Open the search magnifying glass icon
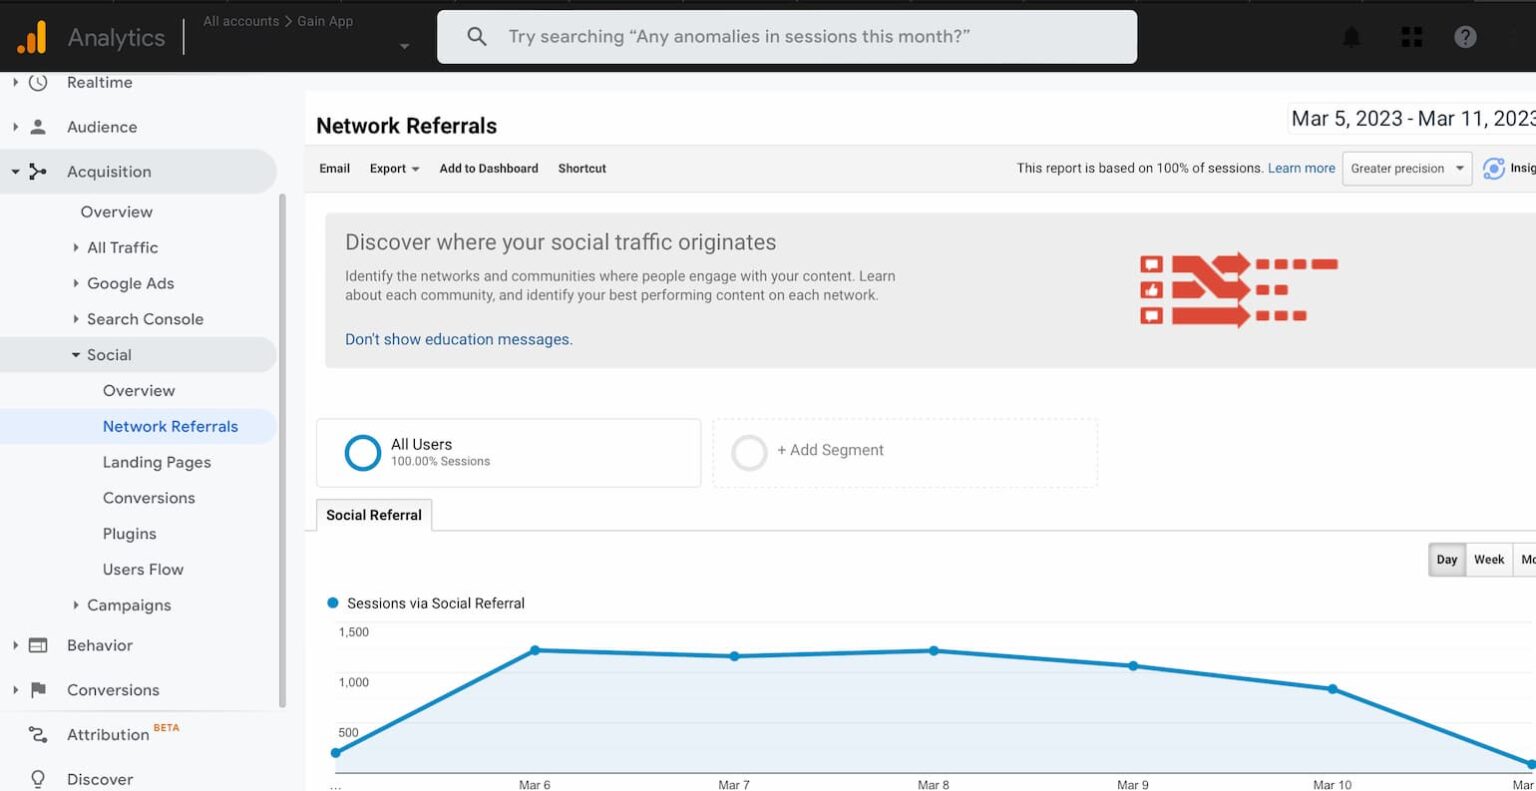The image size is (1536, 791). coord(477,36)
